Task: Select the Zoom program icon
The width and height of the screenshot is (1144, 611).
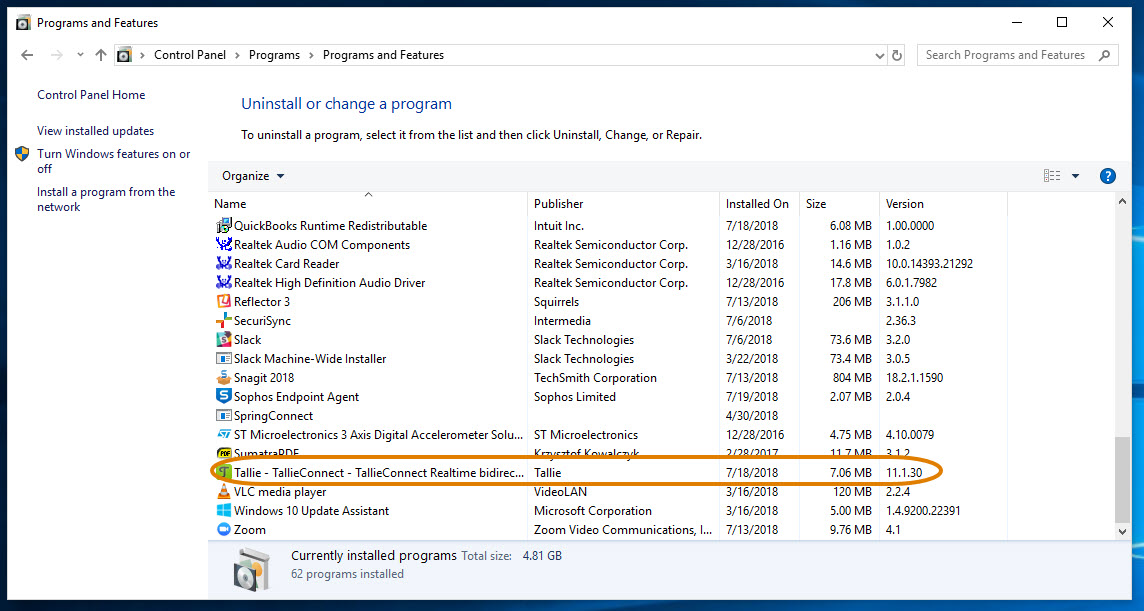Action: pyautogui.click(x=224, y=529)
